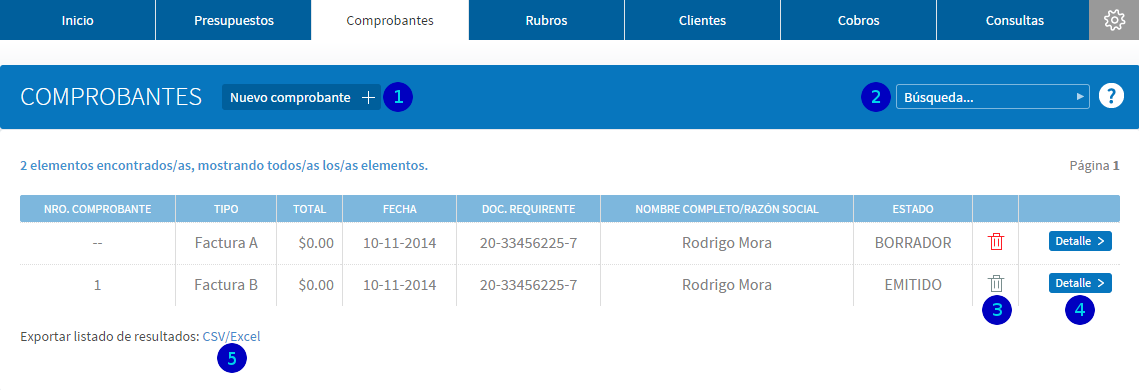Screen dimensions: 1139x390
Task: Export results via CSV/Excel link
Action: click(x=232, y=336)
